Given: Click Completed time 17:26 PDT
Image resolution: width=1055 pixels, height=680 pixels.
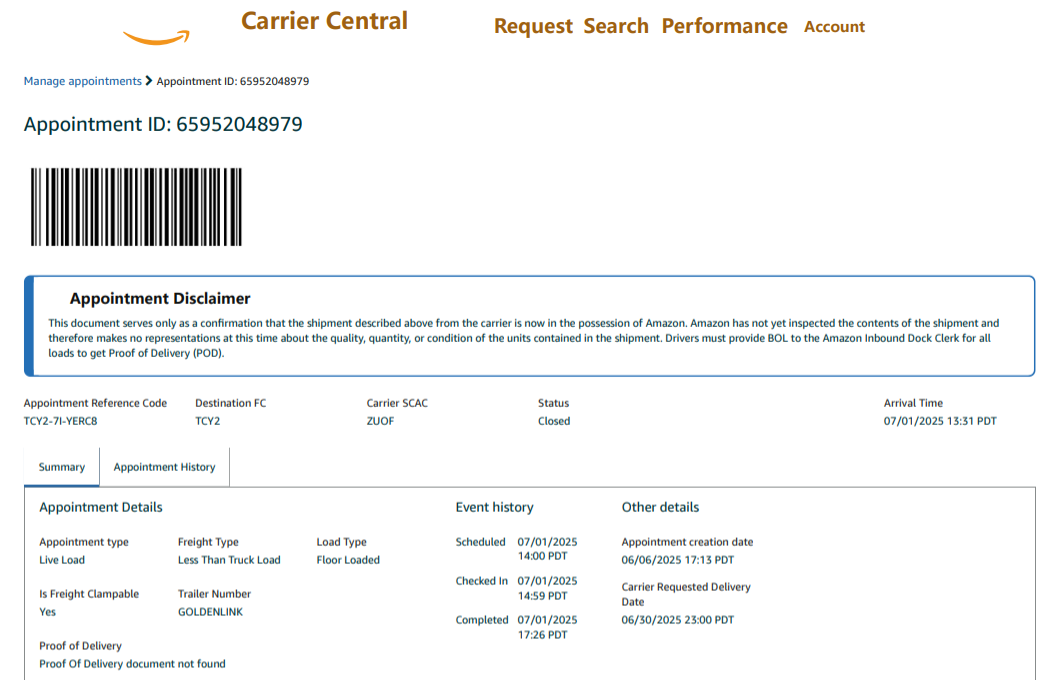Looking at the screenshot, I should pyautogui.click(x=542, y=635).
